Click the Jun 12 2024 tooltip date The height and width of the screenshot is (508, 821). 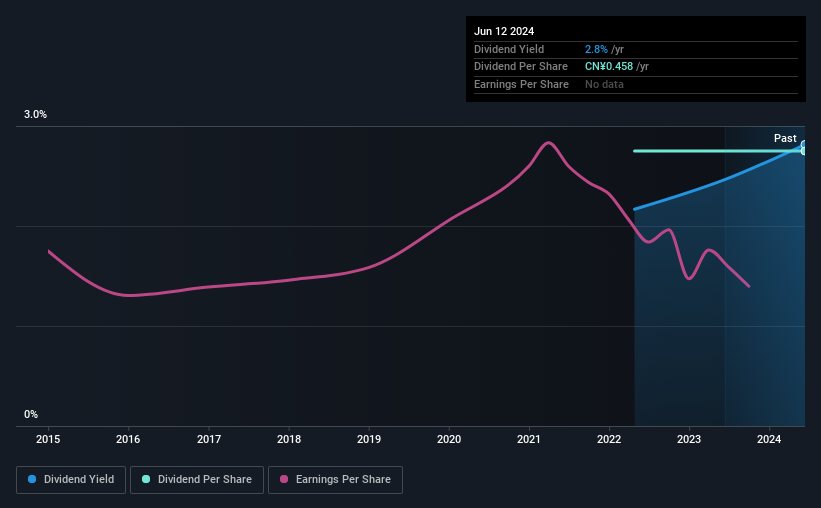pyautogui.click(x=504, y=31)
